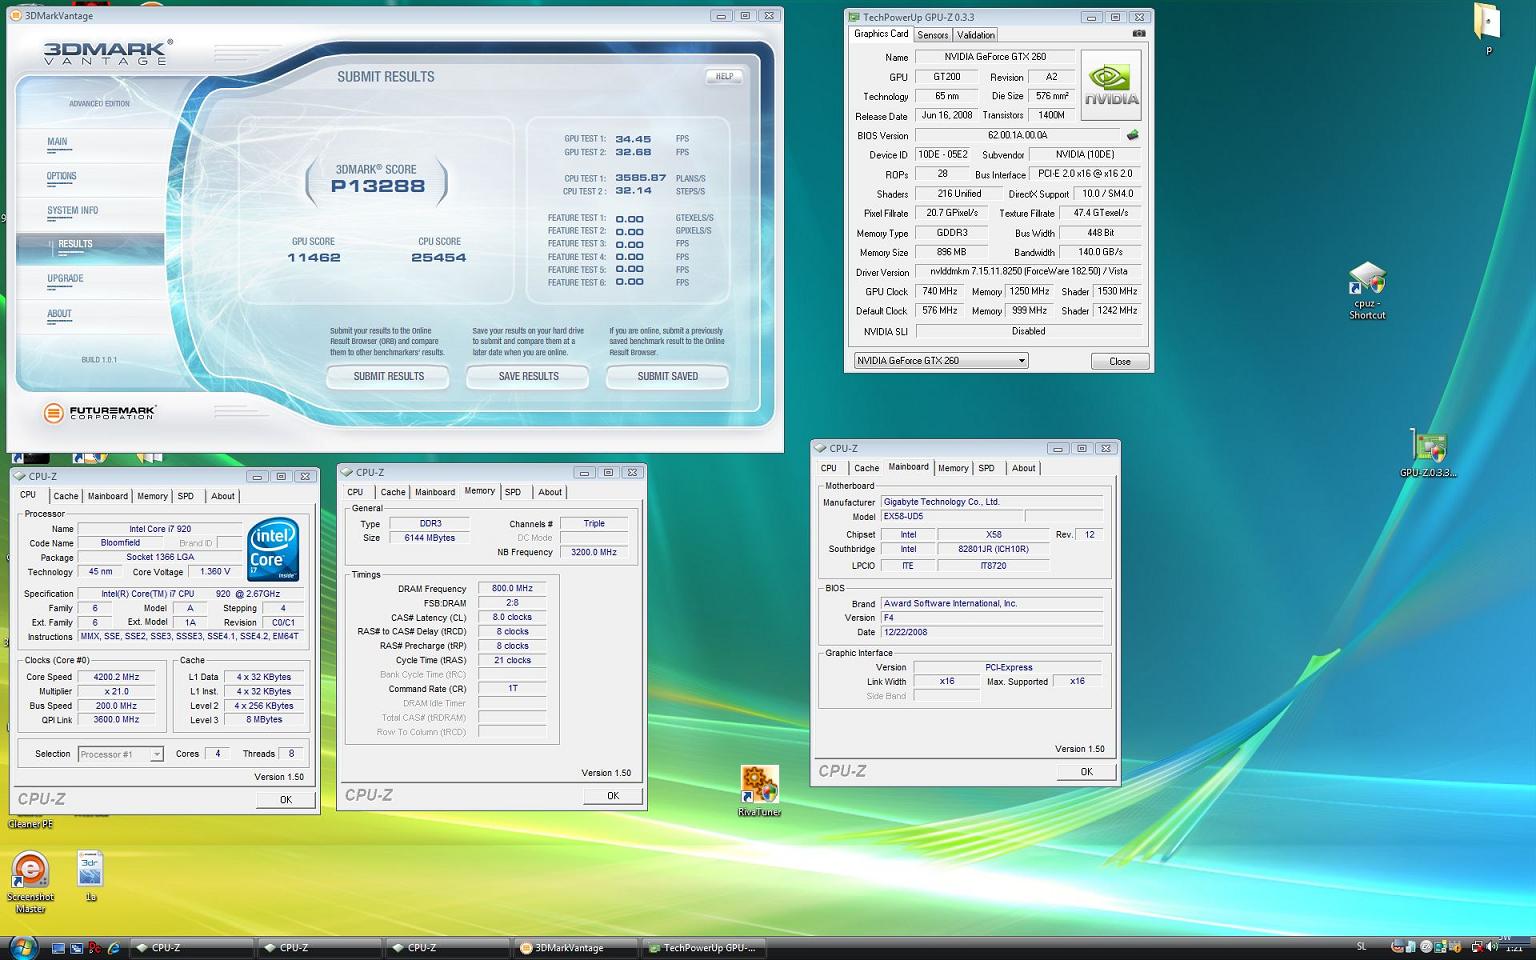
Task: Click the Windows Start orb
Action: [23, 947]
